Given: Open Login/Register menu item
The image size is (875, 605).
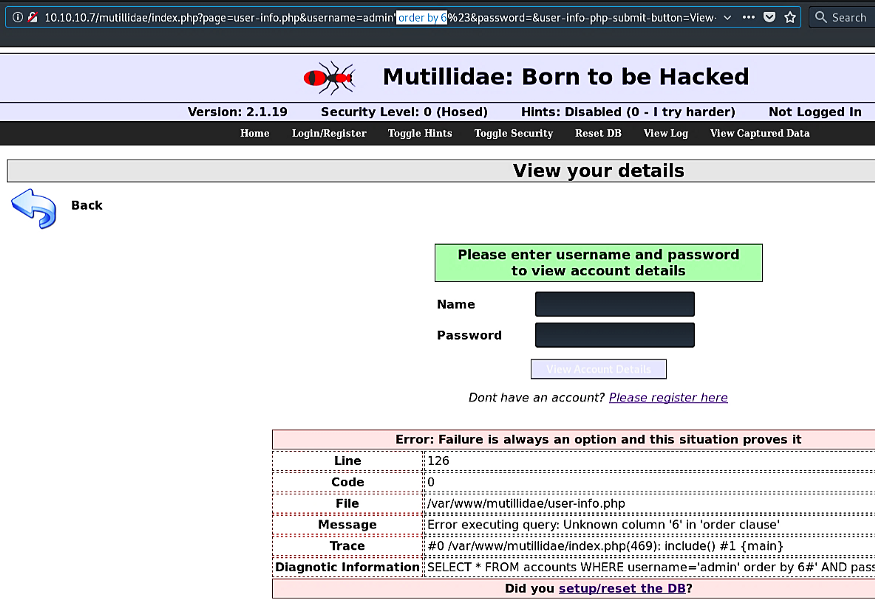Looking at the screenshot, I should (329, 133).
